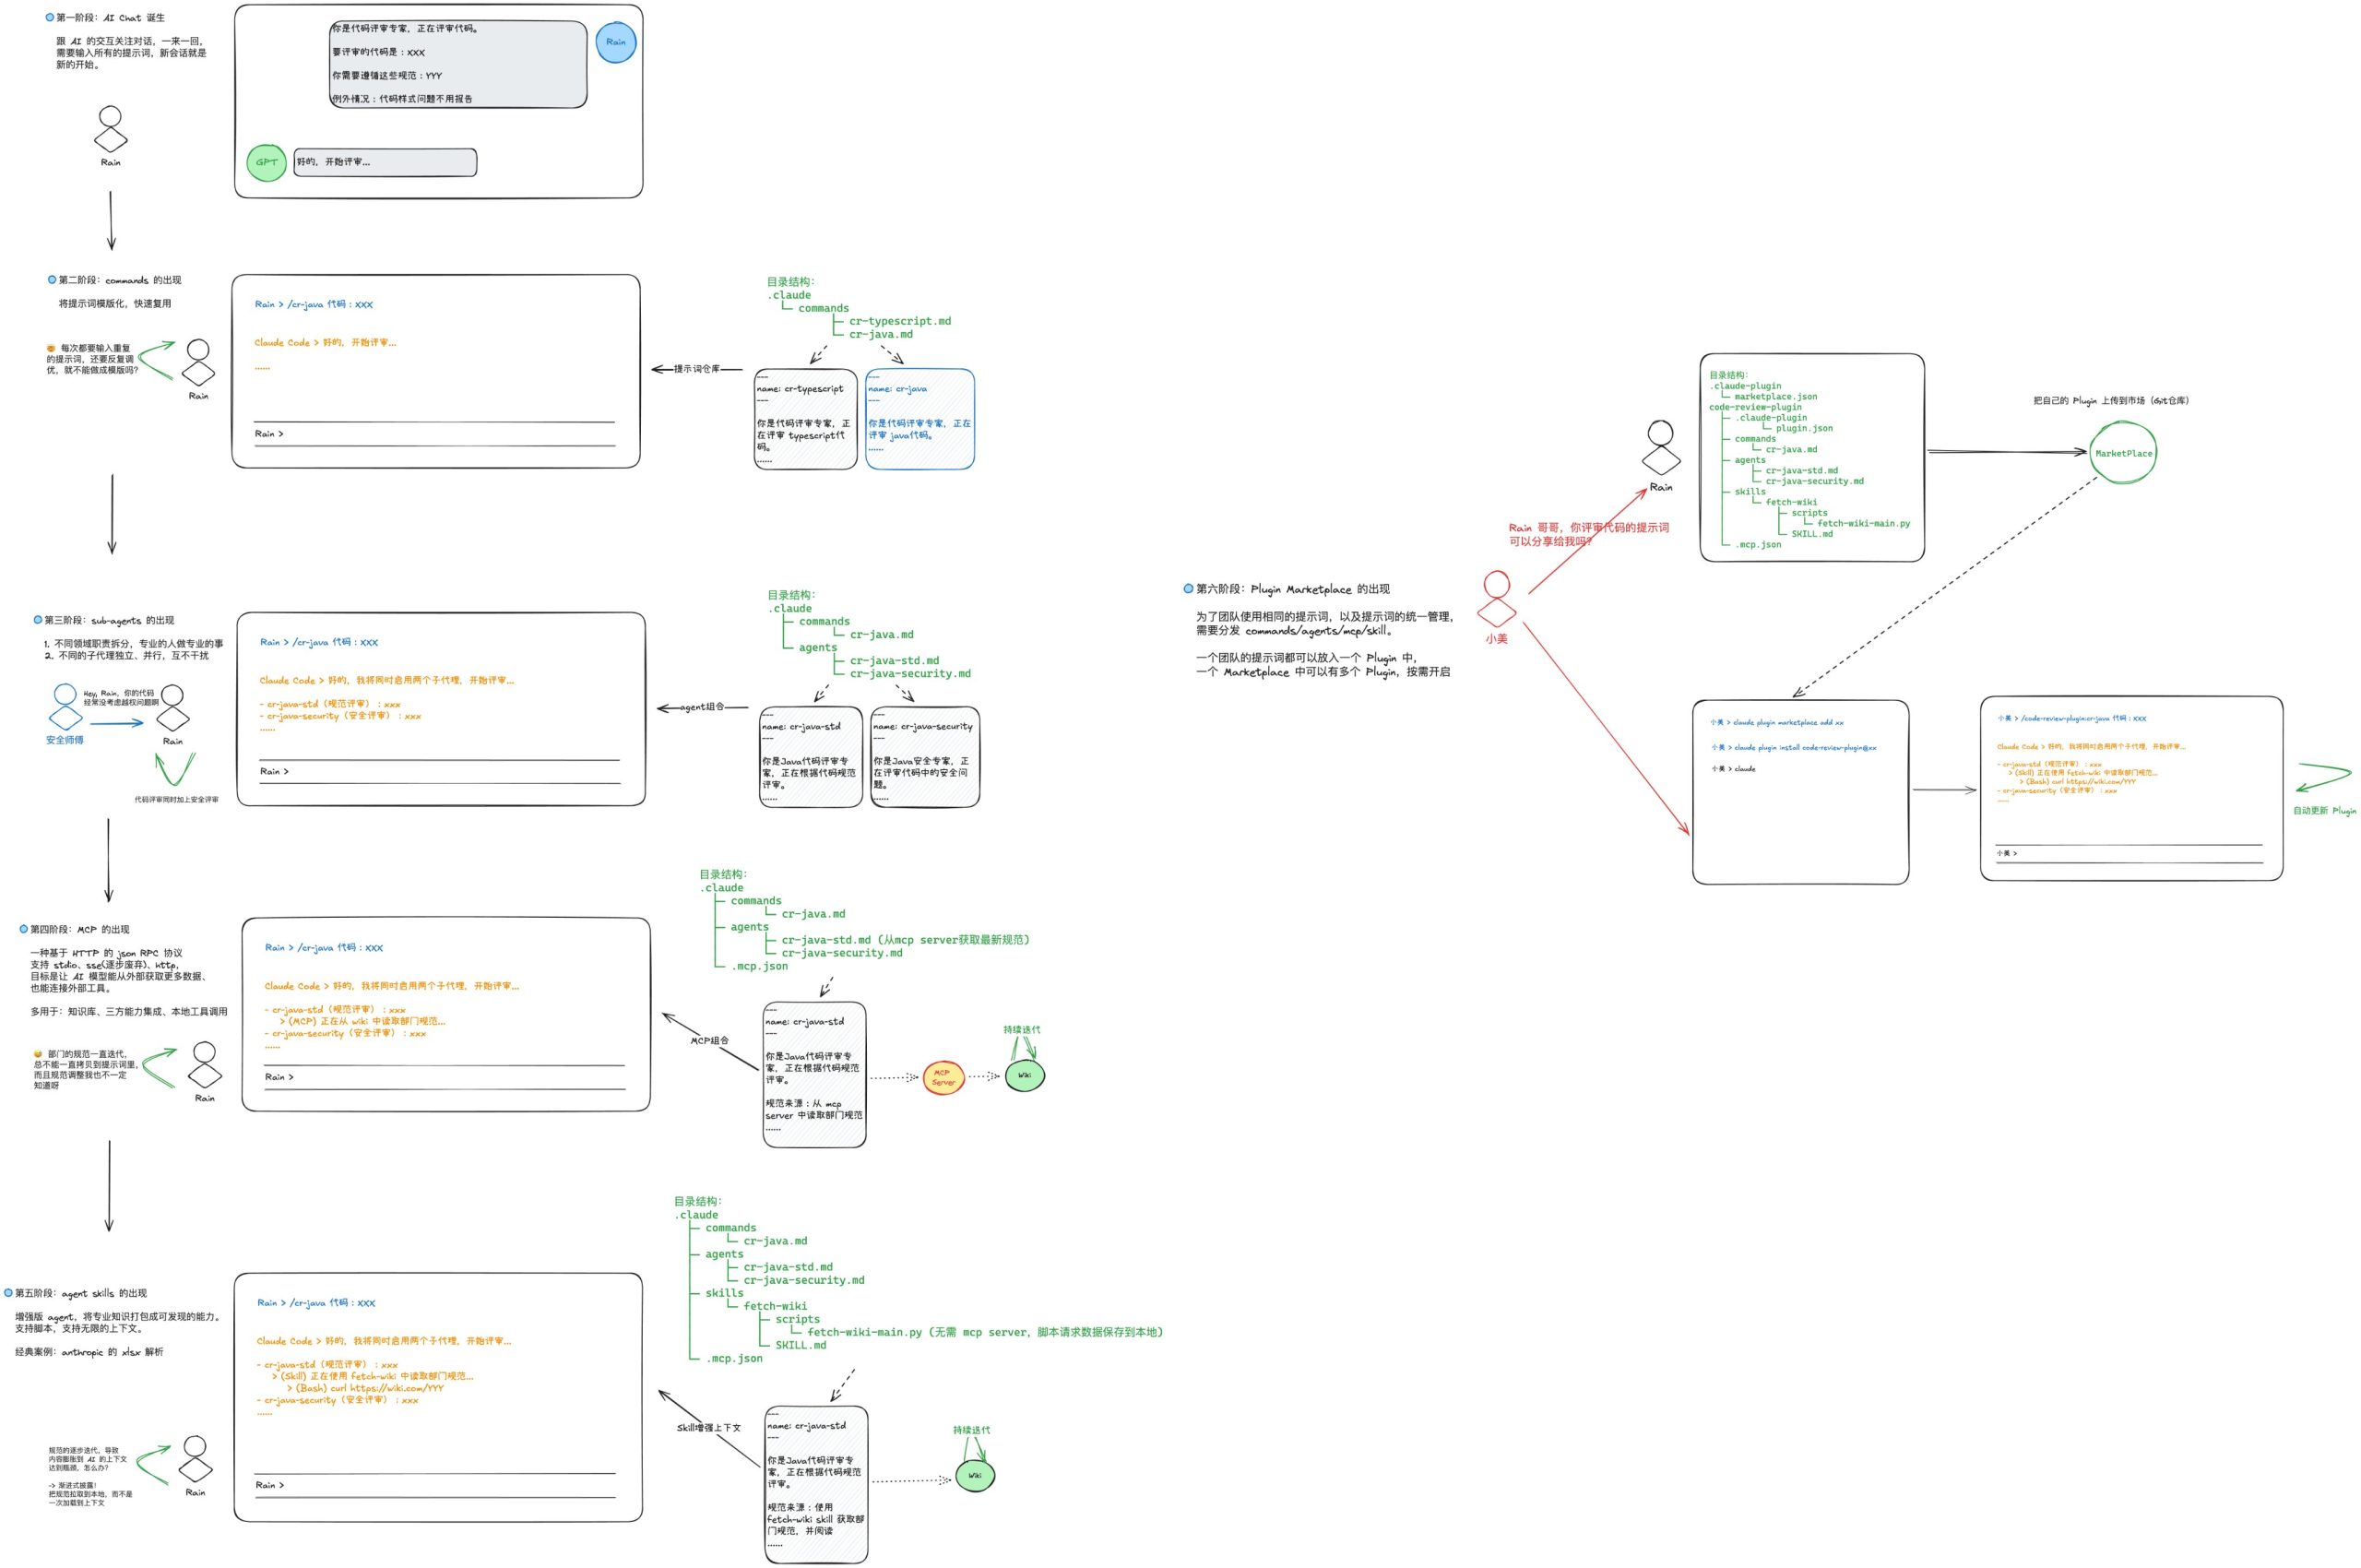Click the blue 安全师傅 person figure
Image resolution: width=2361 pixels, height=1568 pixels.
(x=65, y=706)
